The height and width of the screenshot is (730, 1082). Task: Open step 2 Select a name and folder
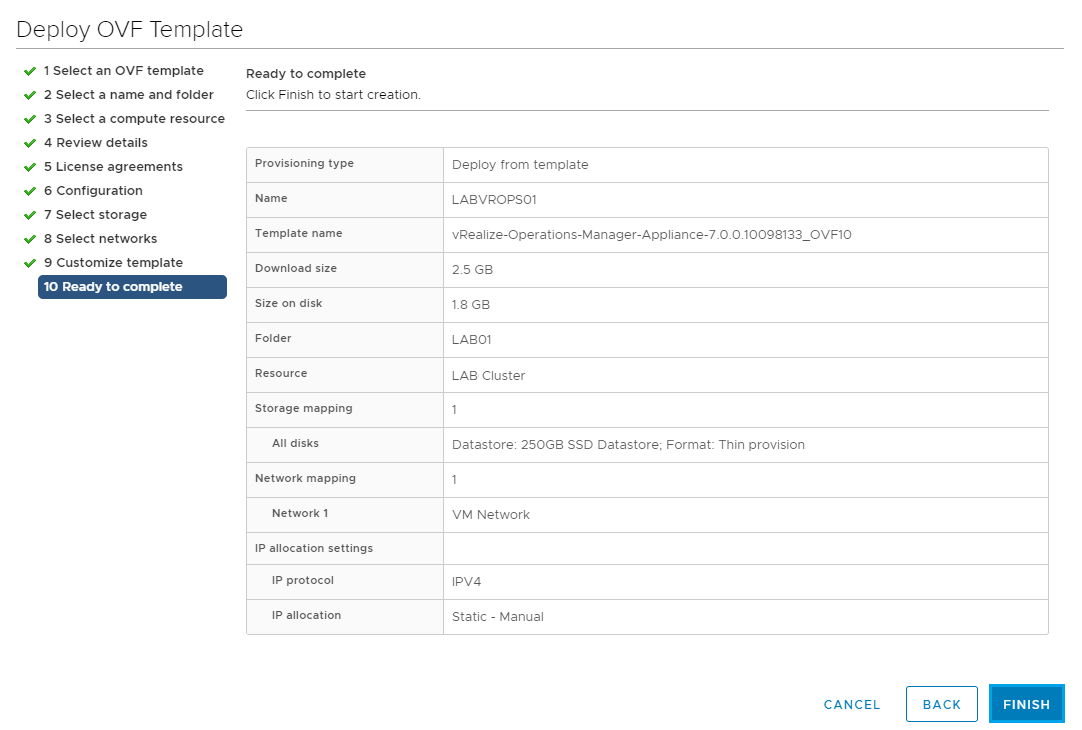coord(128,95)
